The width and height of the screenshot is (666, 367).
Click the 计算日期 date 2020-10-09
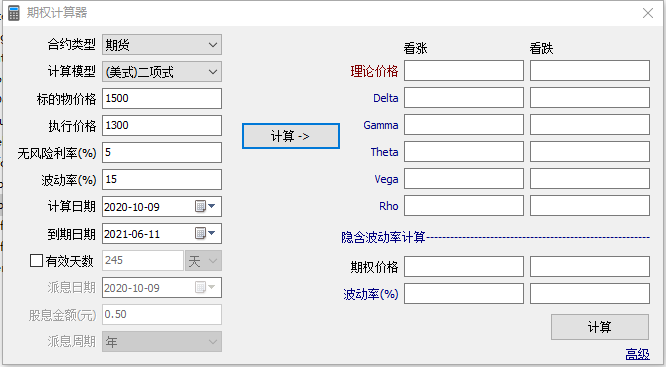click(x=132, y=207)
